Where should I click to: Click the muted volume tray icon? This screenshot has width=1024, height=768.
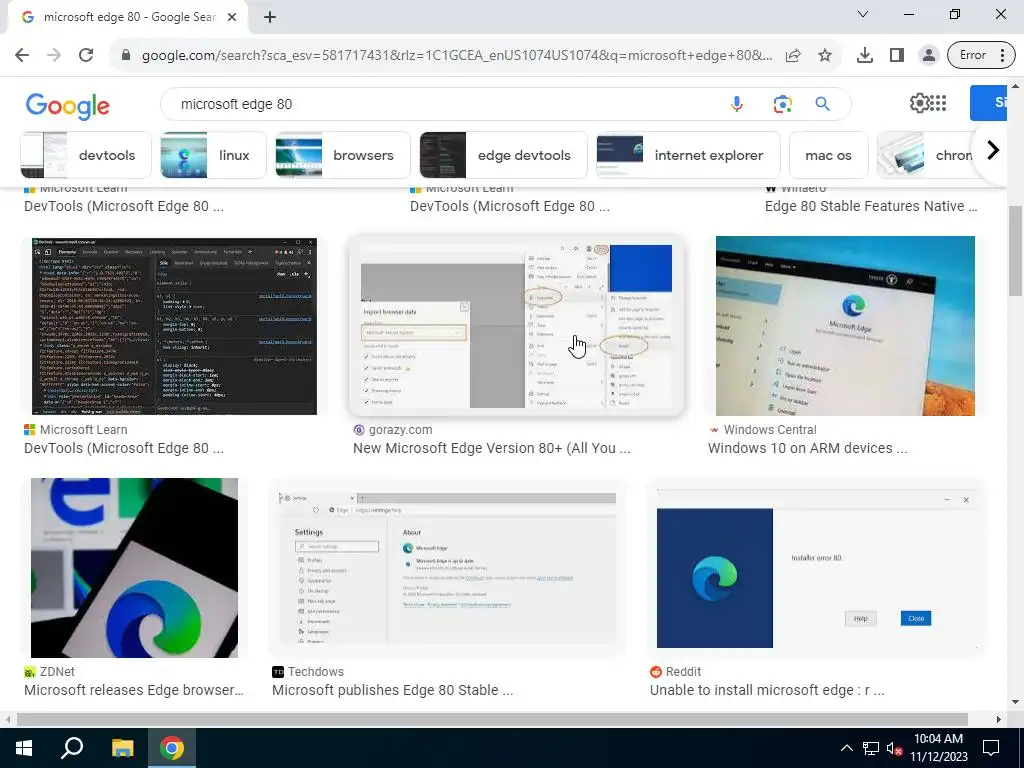tap(894, 748)
